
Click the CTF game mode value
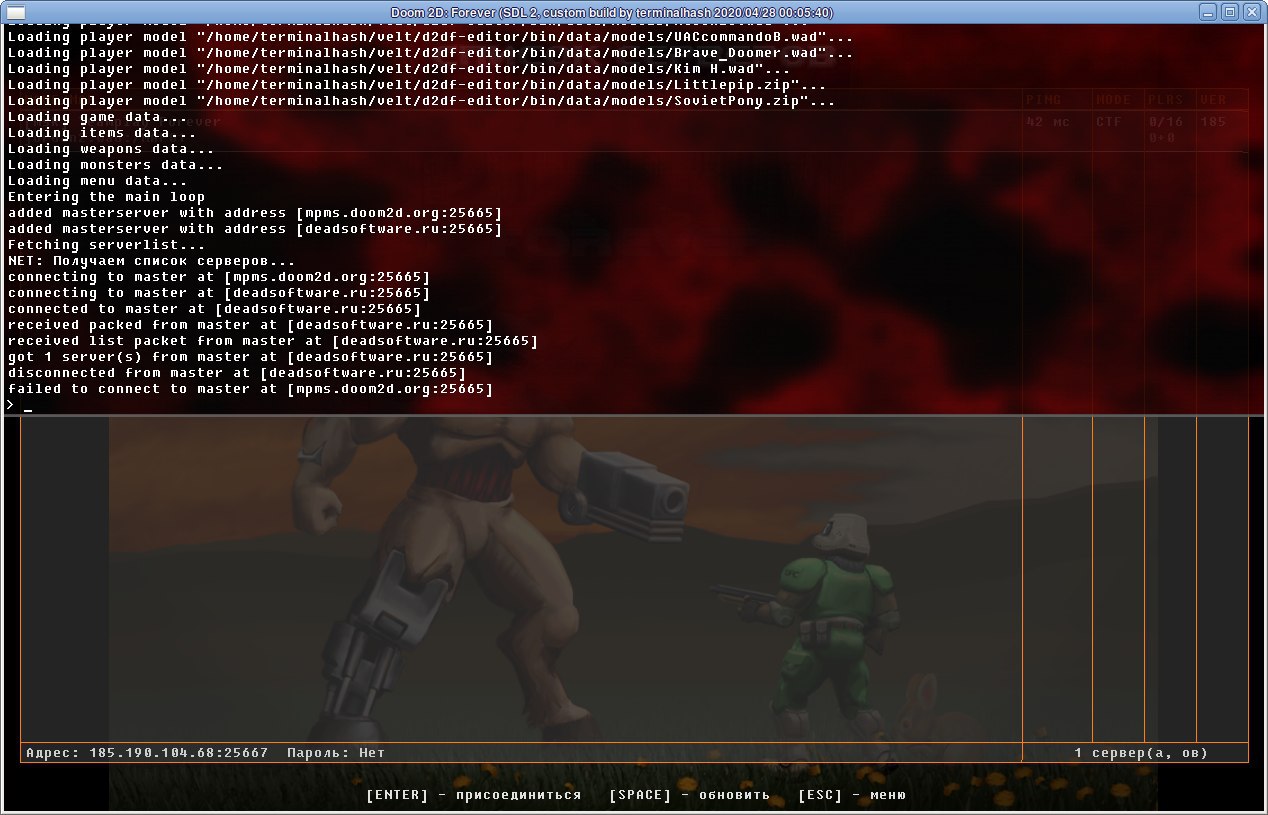[1109, 122]
